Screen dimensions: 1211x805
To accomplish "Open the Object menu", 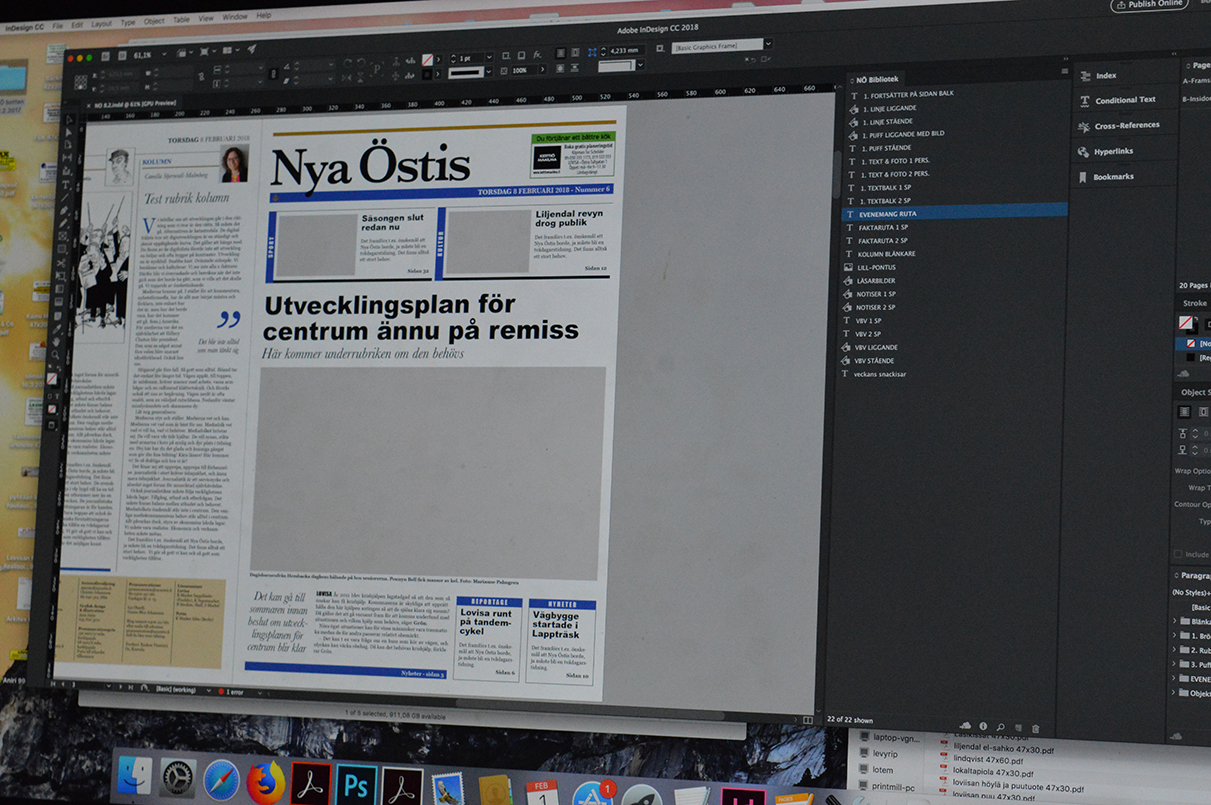I will click(x=154, y=21).
